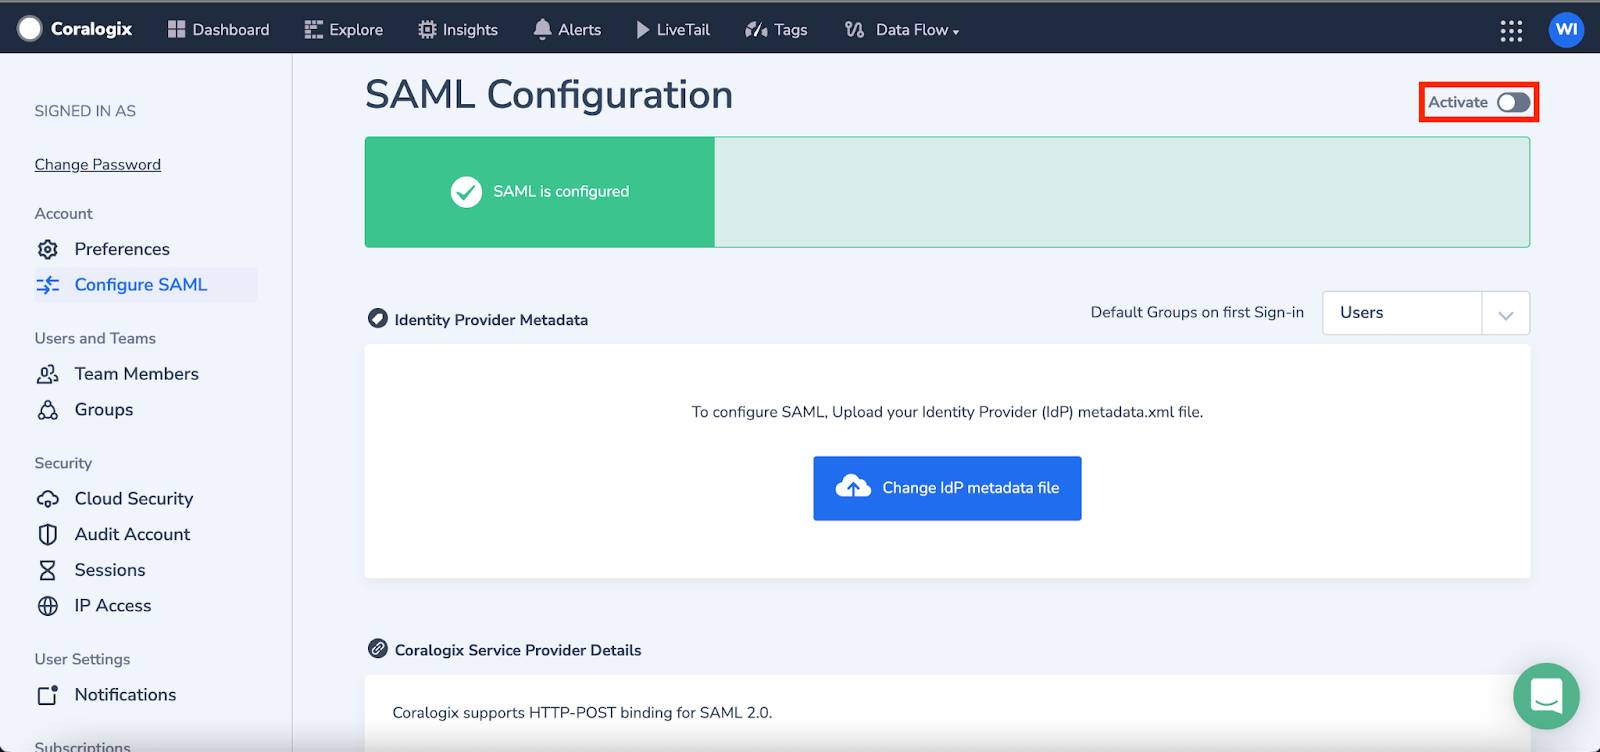Click the User Settings section label
Viewport: 1600px width, 752px height.
[82, 659]
